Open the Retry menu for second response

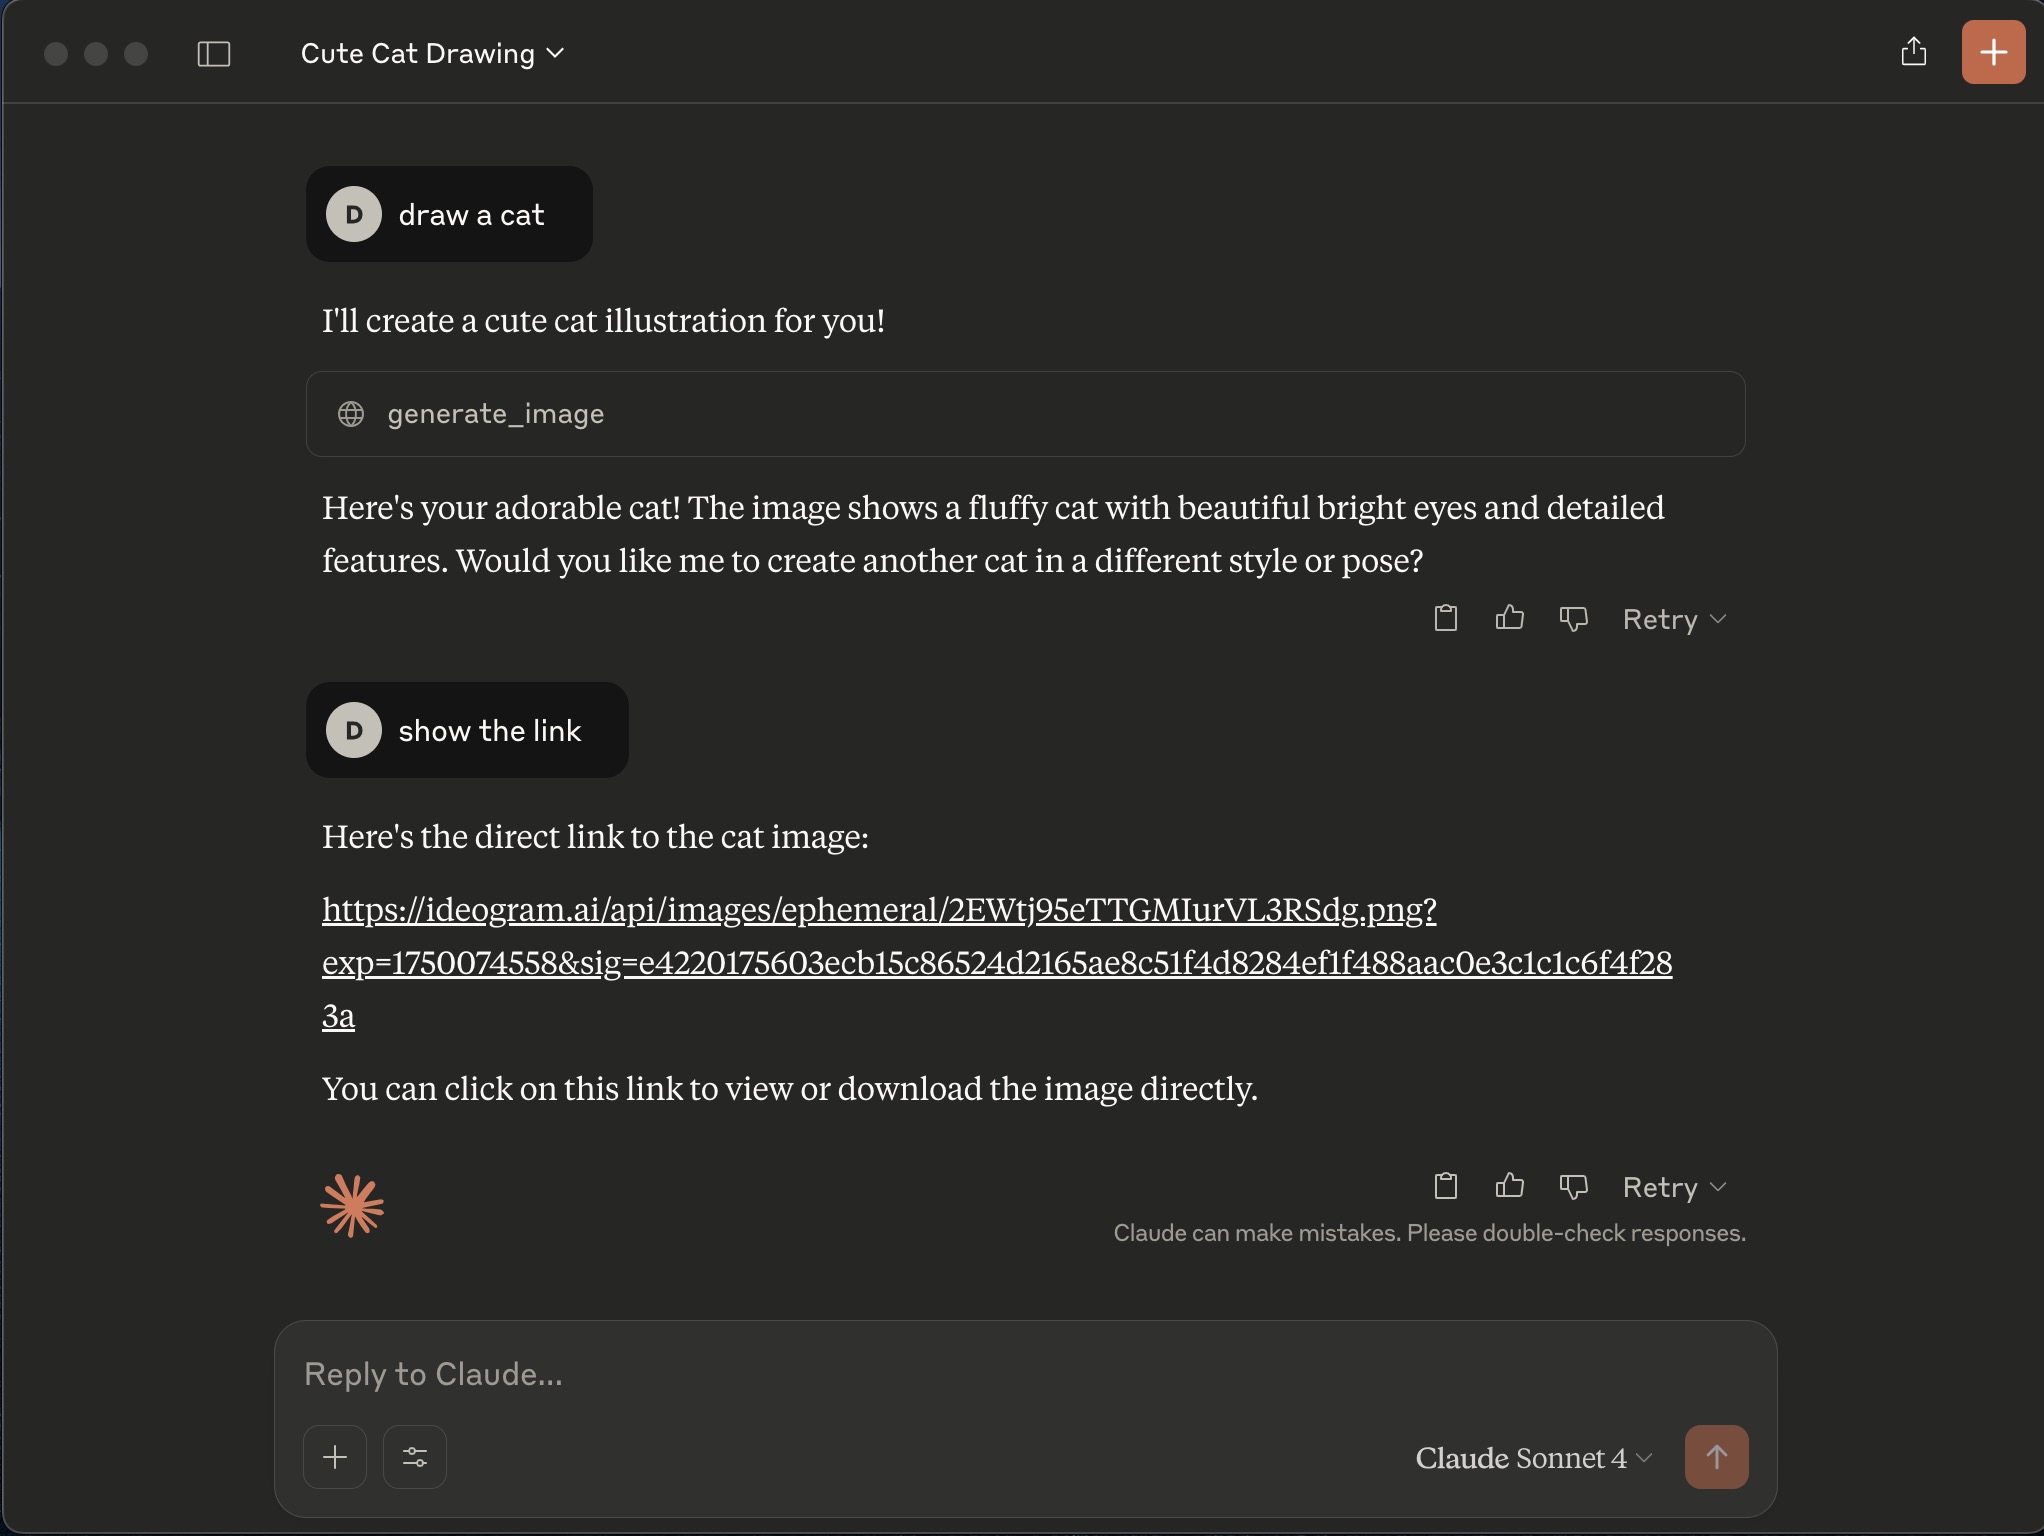pos(1674,1188)
